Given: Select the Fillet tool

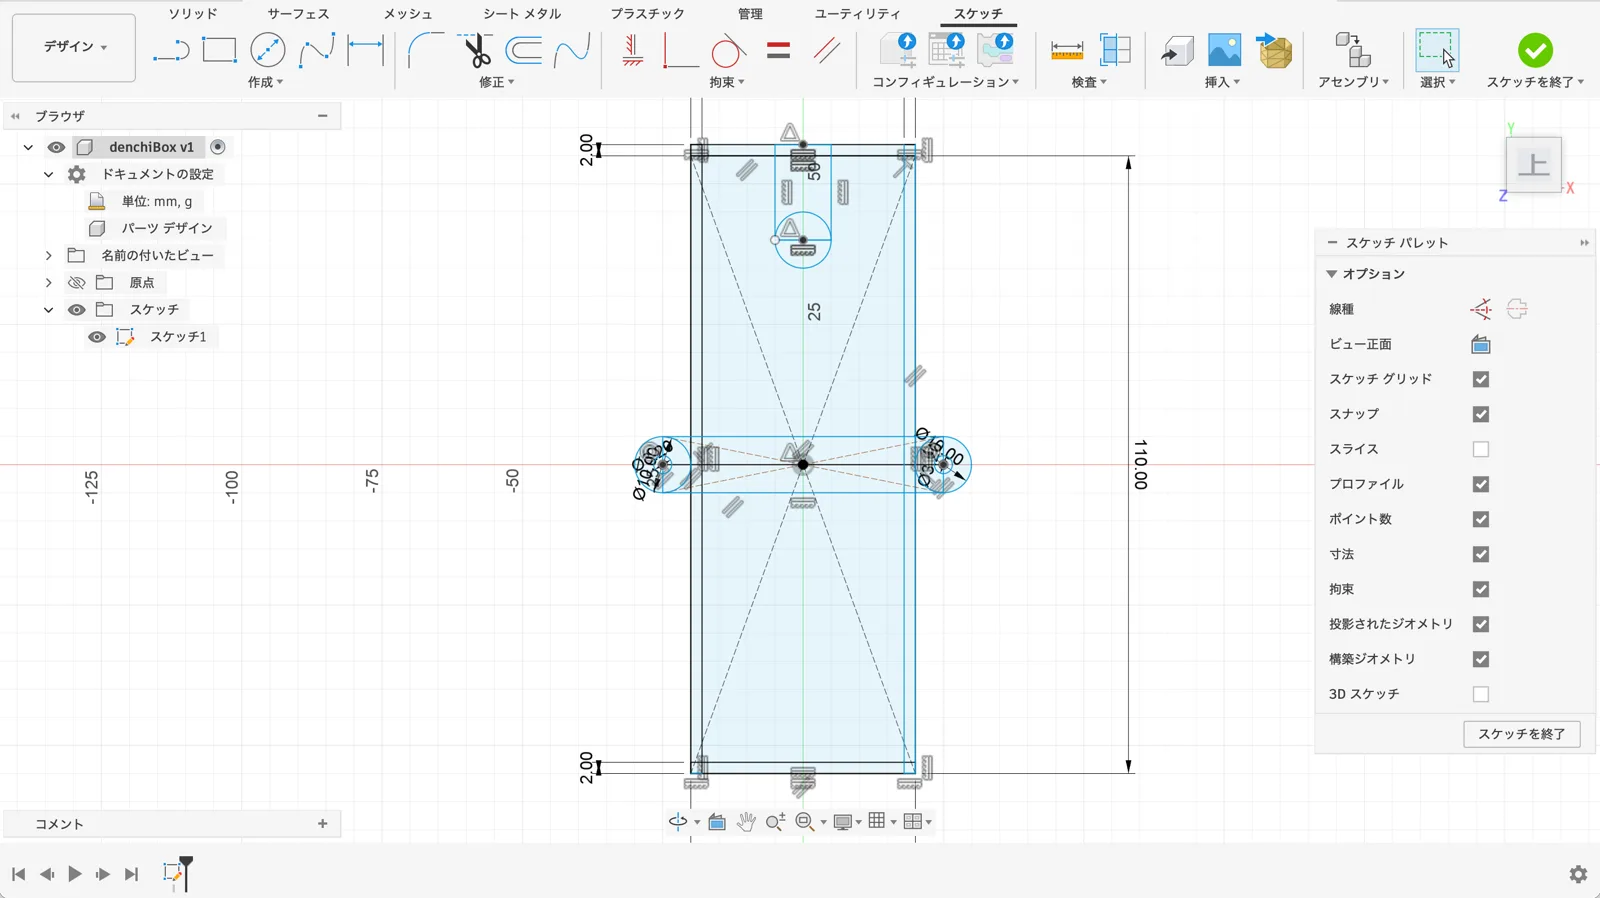Looking at the screenshot, I should point(427,49).
